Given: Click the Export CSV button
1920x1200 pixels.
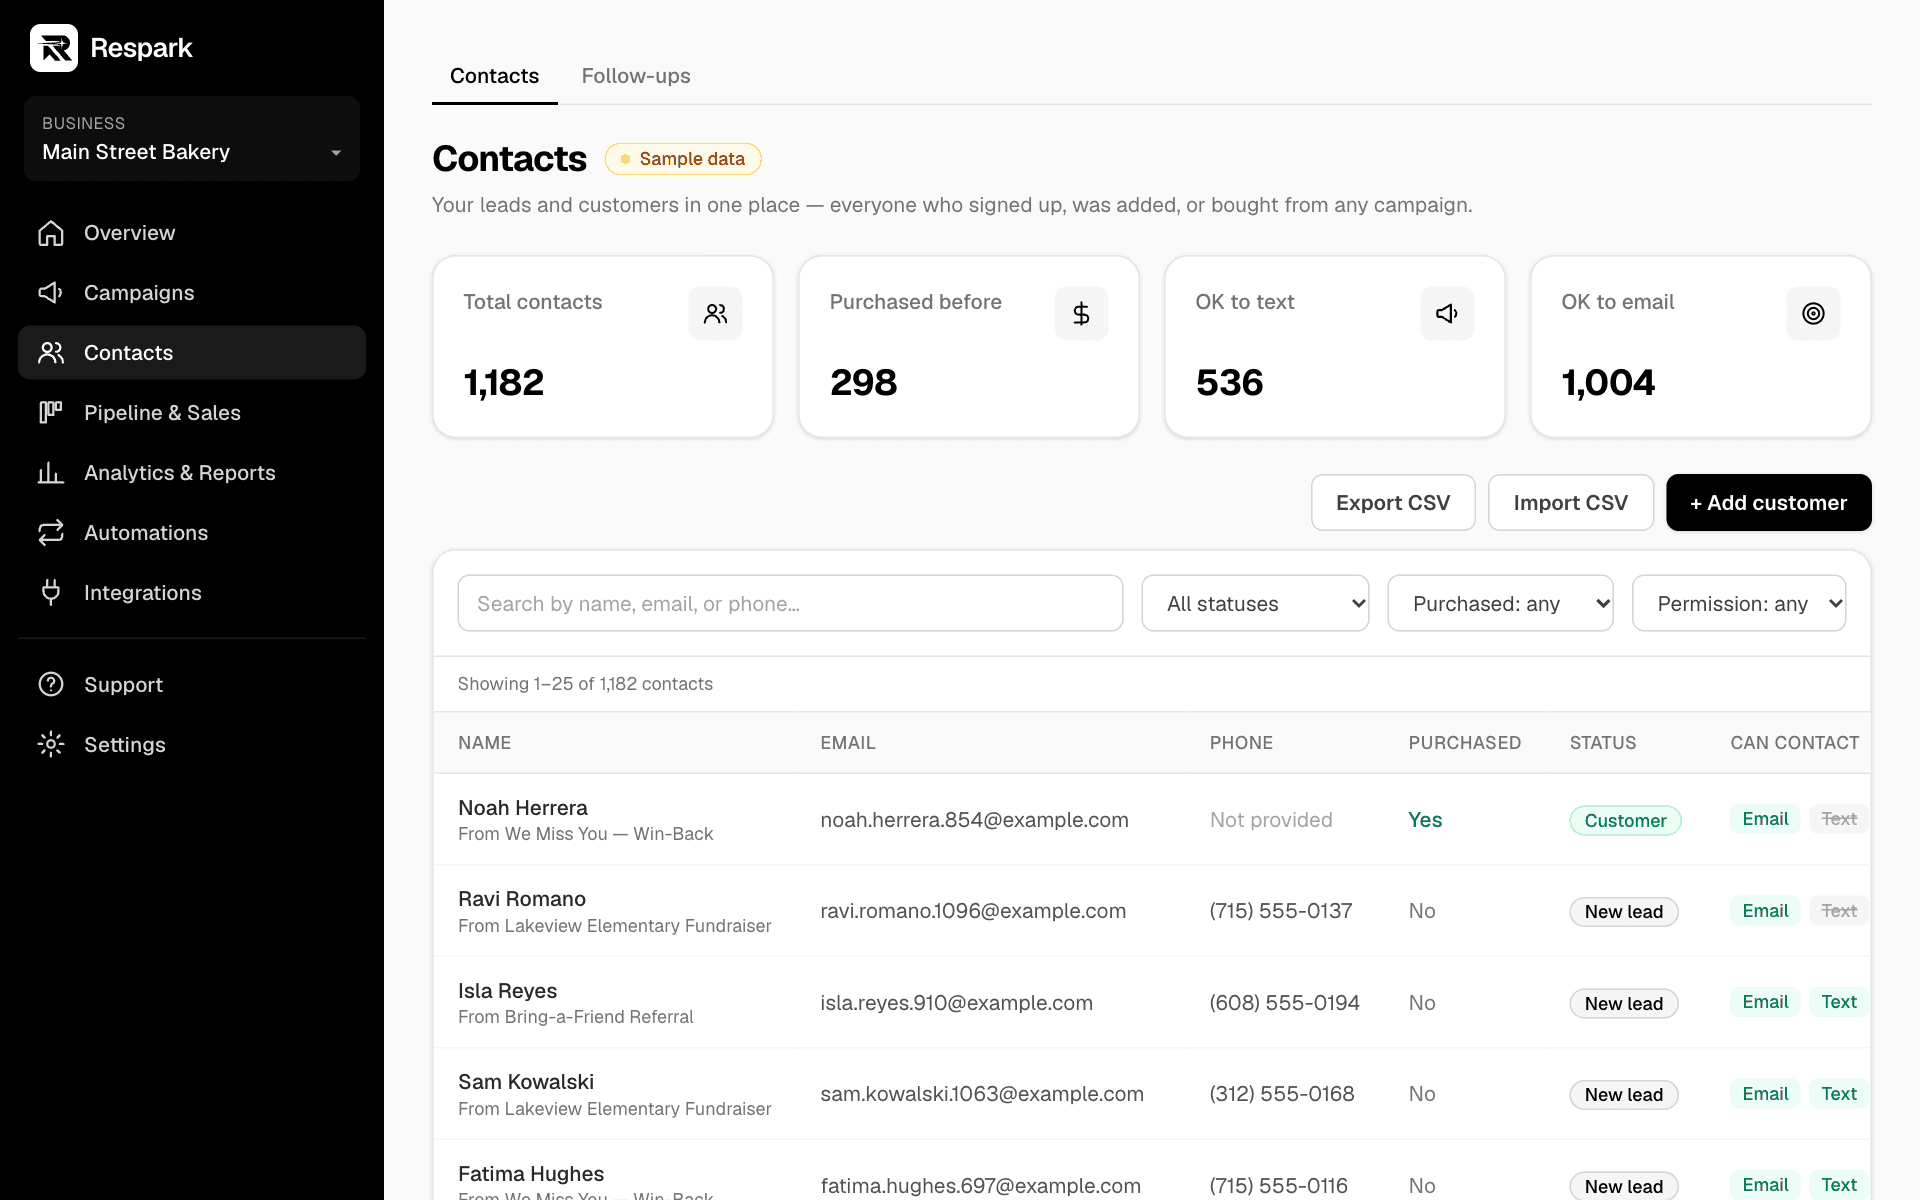Looking at the screenshot, I should (1393, 503).
